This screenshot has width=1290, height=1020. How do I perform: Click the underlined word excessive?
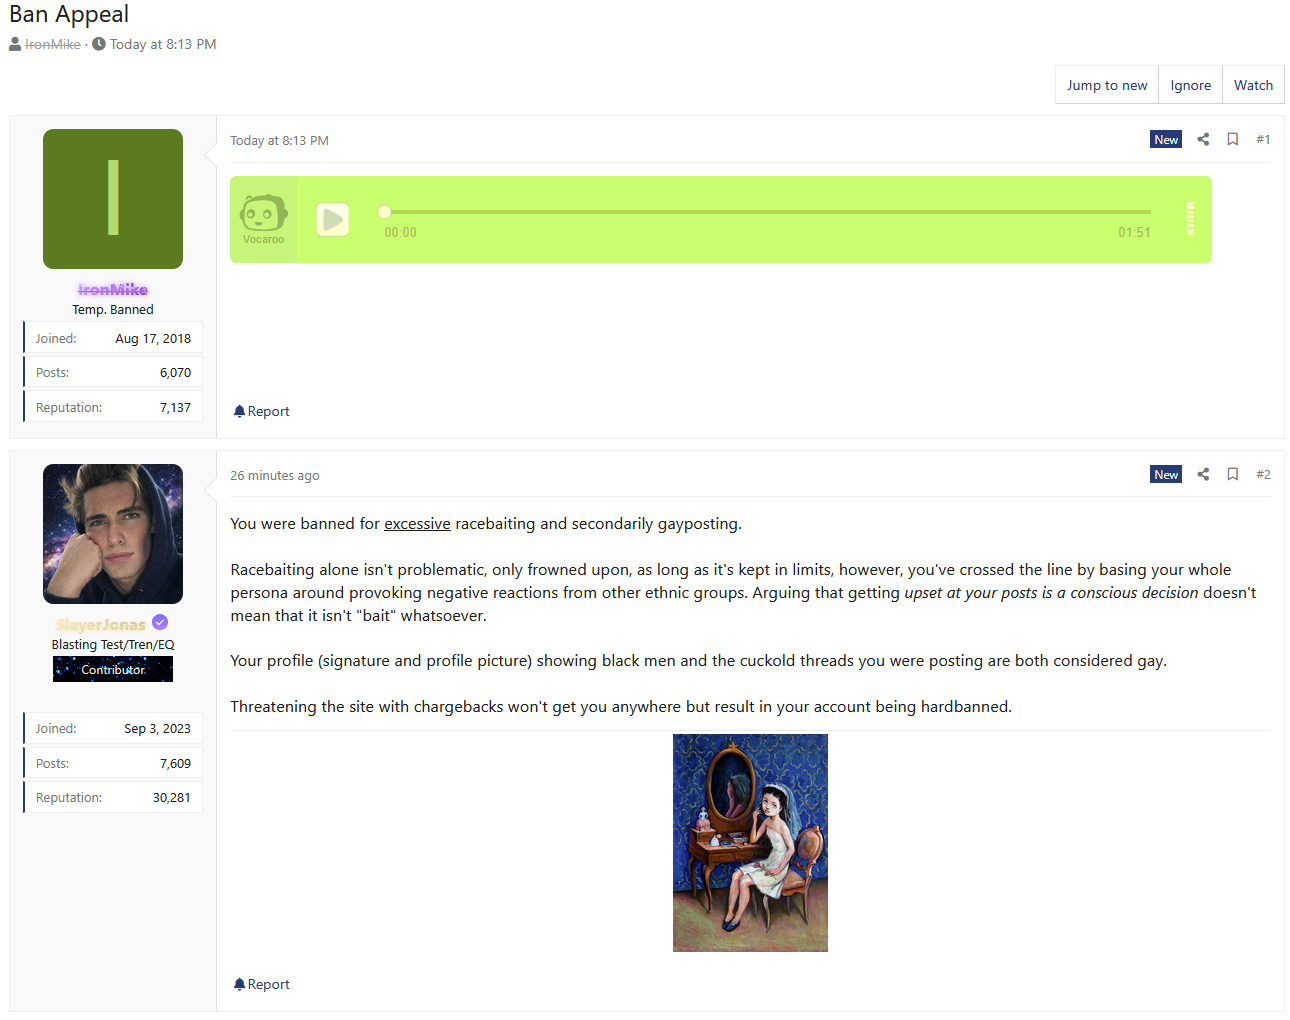coord(417,524)
